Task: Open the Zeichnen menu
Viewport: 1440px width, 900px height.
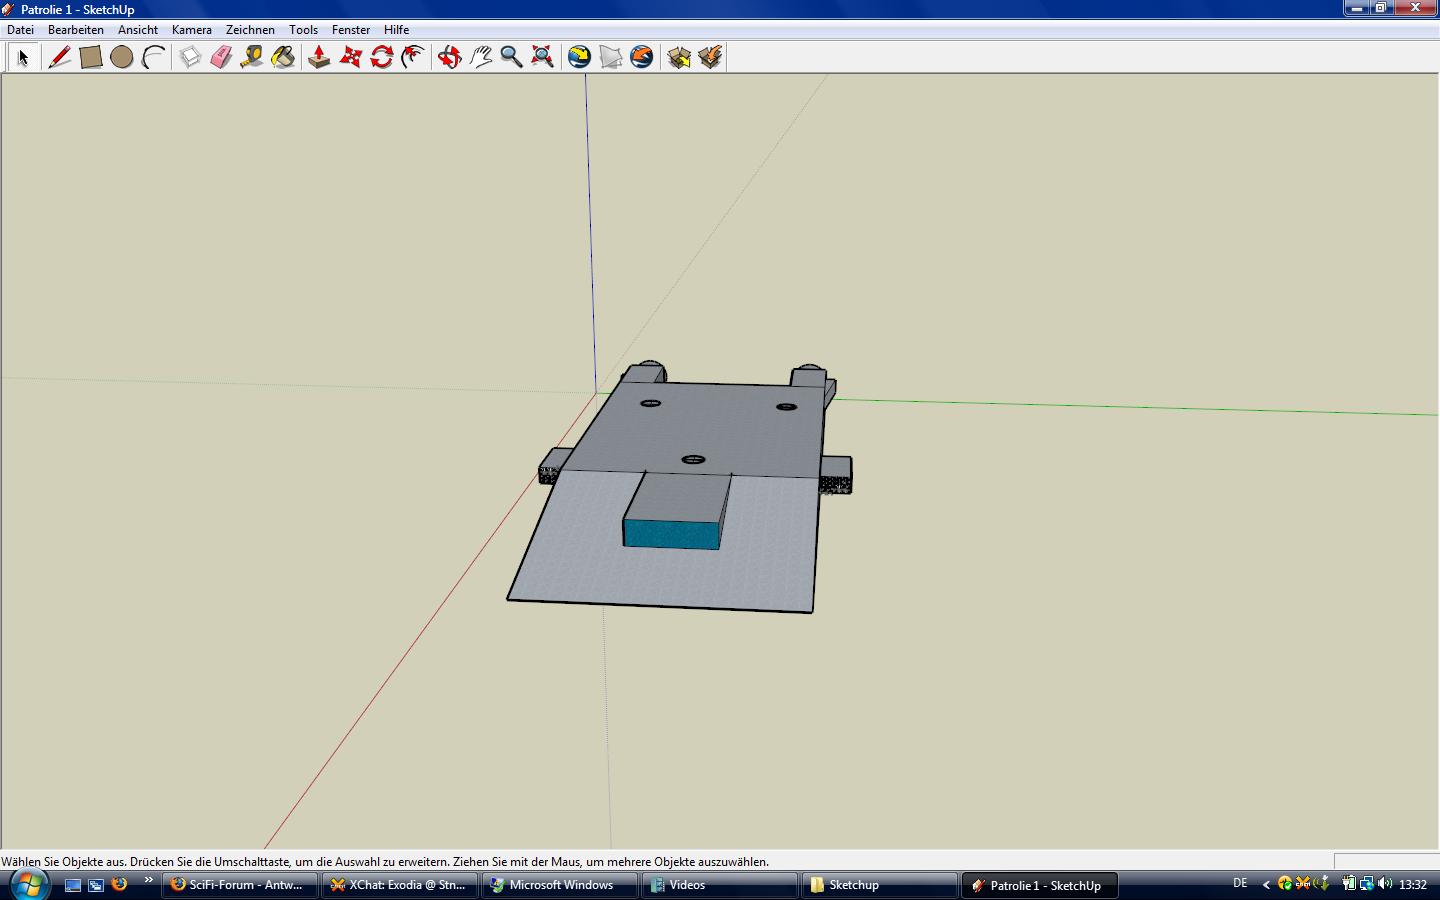Action: coord(250,30)
